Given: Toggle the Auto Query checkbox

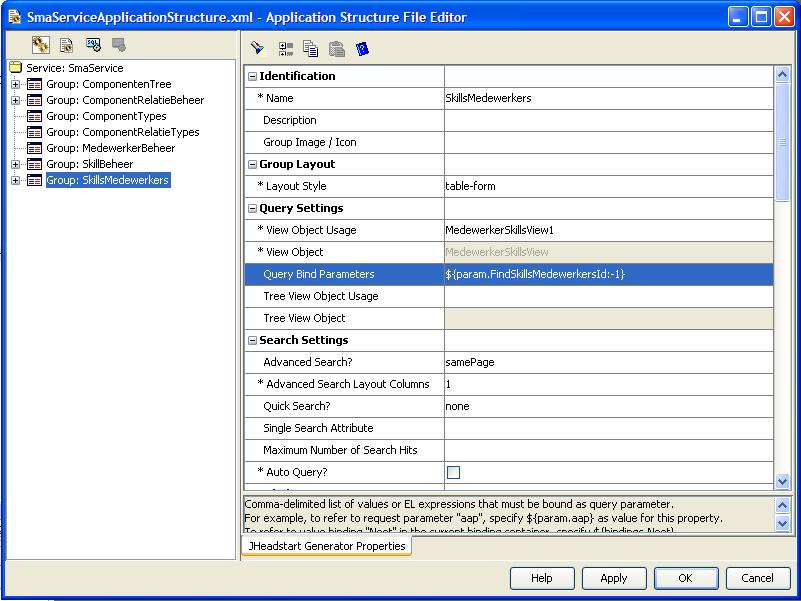Looking at the screenshot, I should [454, 472].
